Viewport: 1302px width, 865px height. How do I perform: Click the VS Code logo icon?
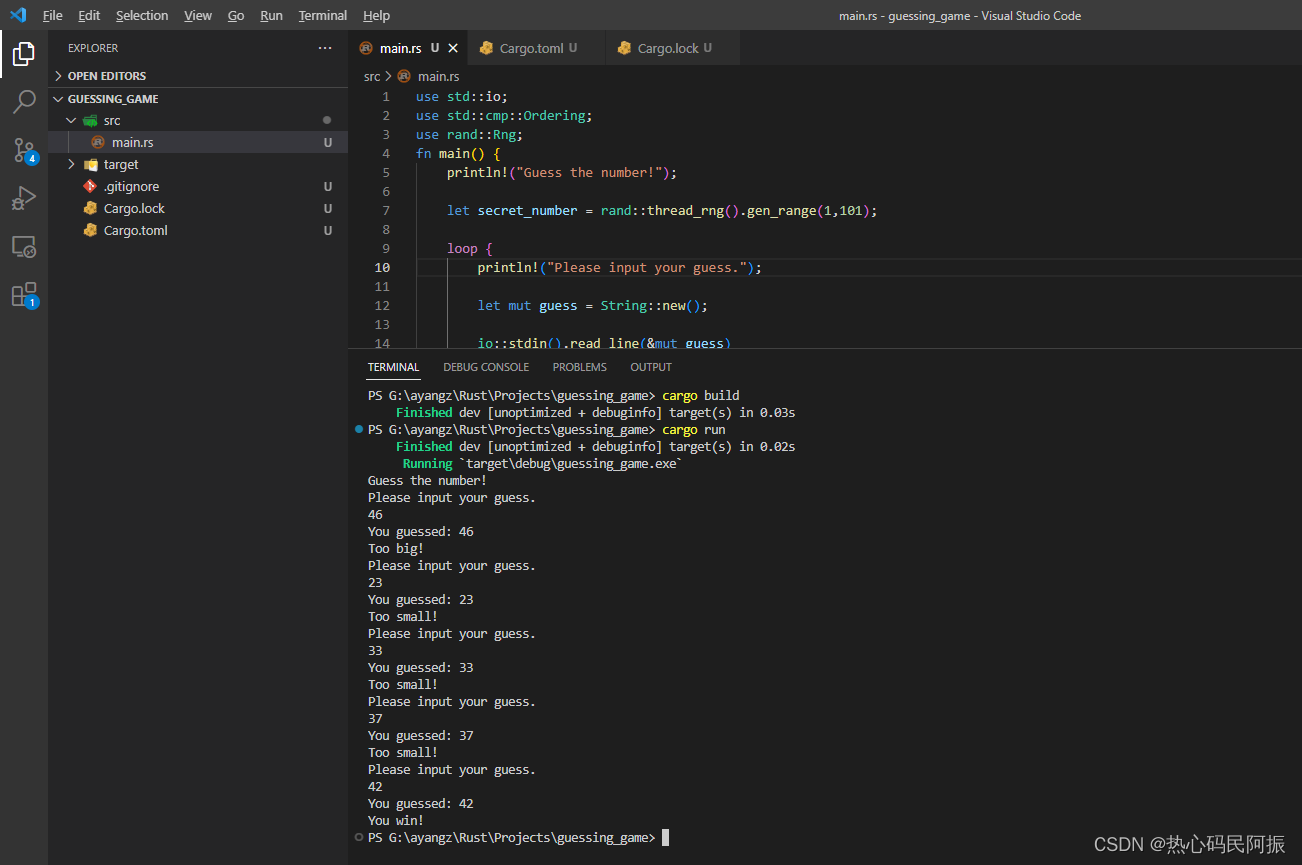pos(18,15)
